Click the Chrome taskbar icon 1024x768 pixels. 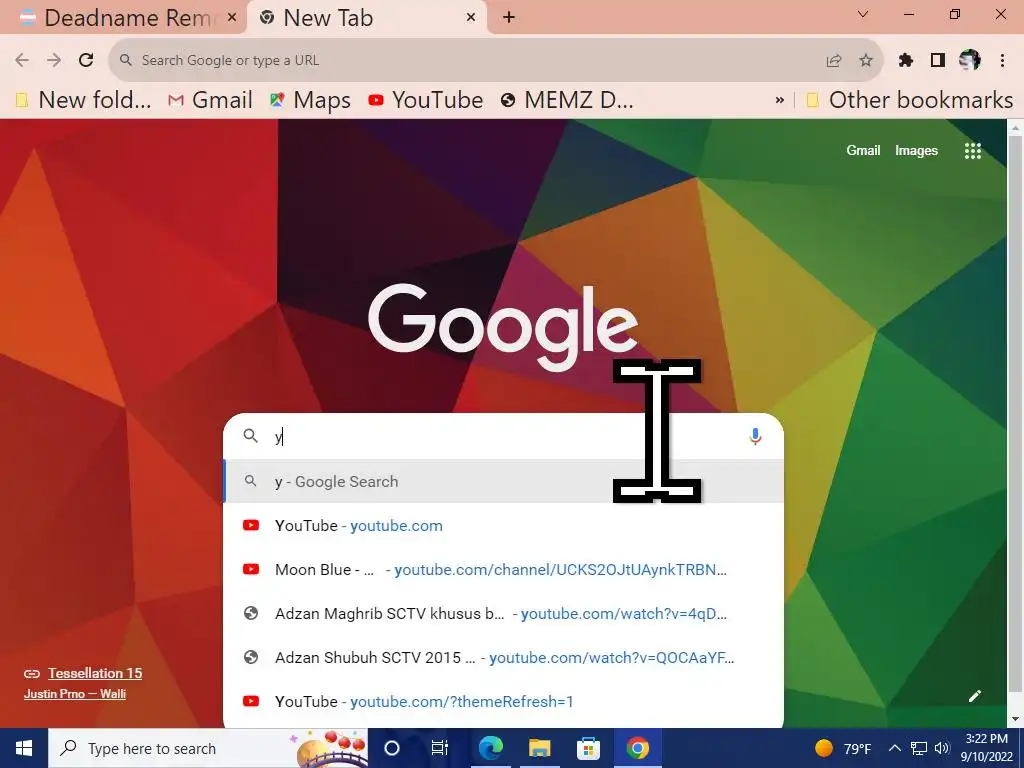pos(637,748)
